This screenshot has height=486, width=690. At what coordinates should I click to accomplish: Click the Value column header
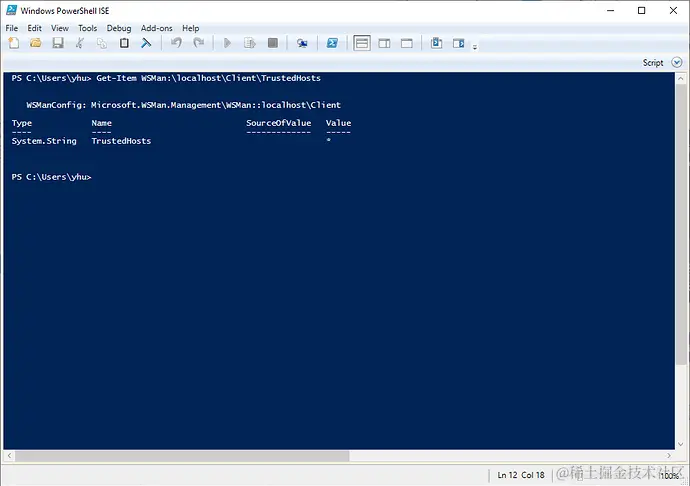338,123
